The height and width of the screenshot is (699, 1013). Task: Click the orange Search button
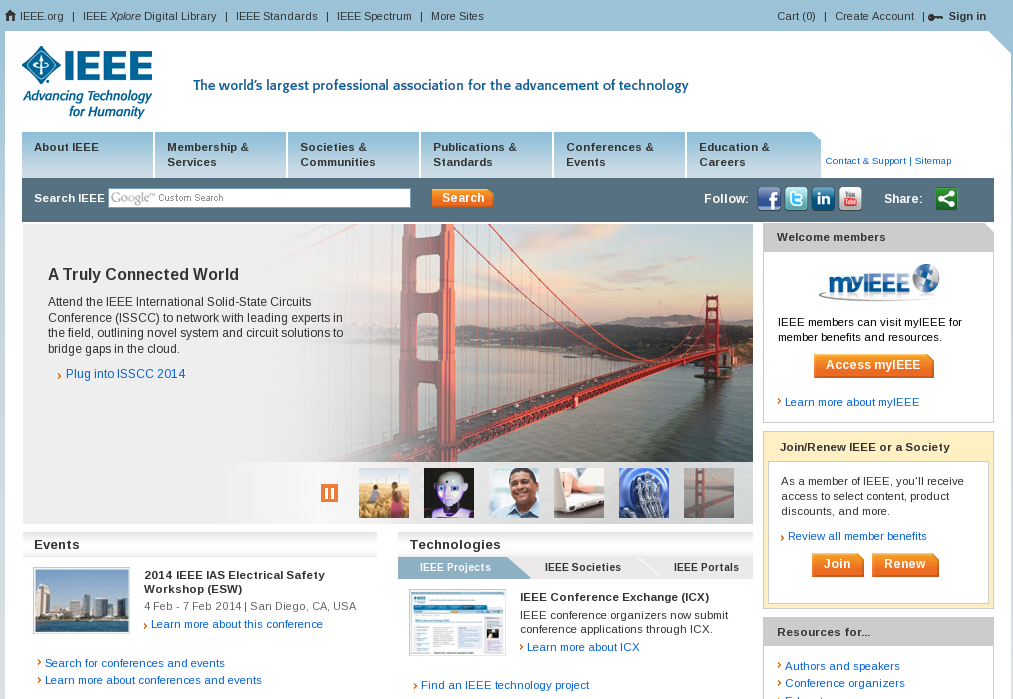tap(463, 198)
